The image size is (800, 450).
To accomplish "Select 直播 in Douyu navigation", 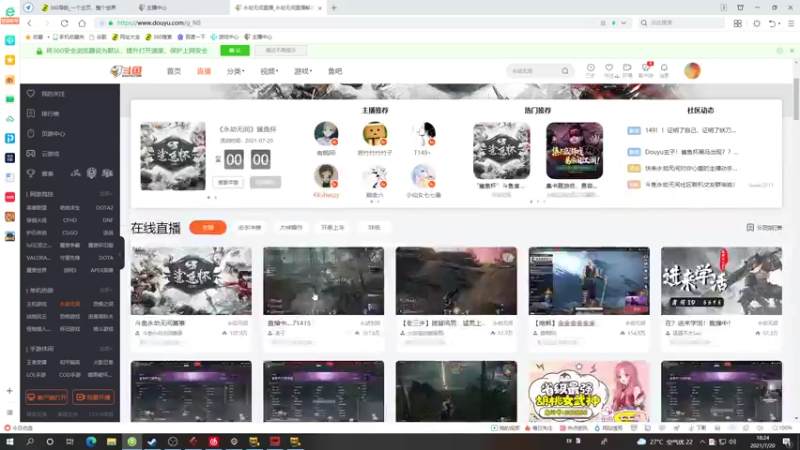I will click(204, 71).
